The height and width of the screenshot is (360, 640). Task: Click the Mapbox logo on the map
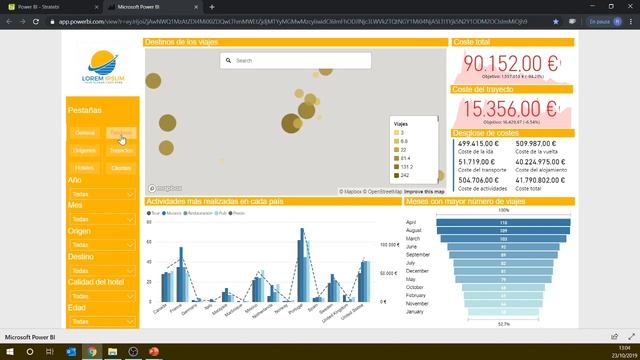coord(165,188)
